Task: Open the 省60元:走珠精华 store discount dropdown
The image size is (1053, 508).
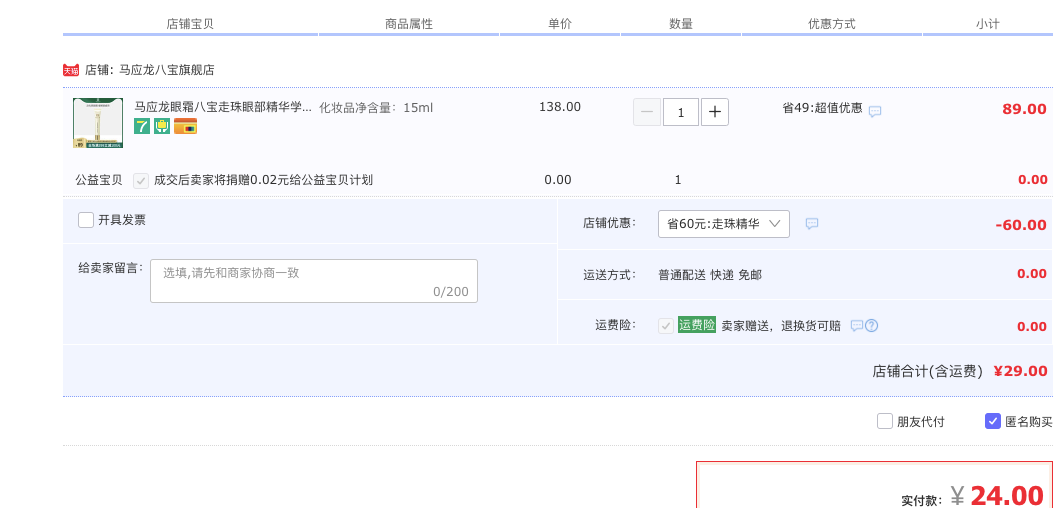Action: coord(724,224)
